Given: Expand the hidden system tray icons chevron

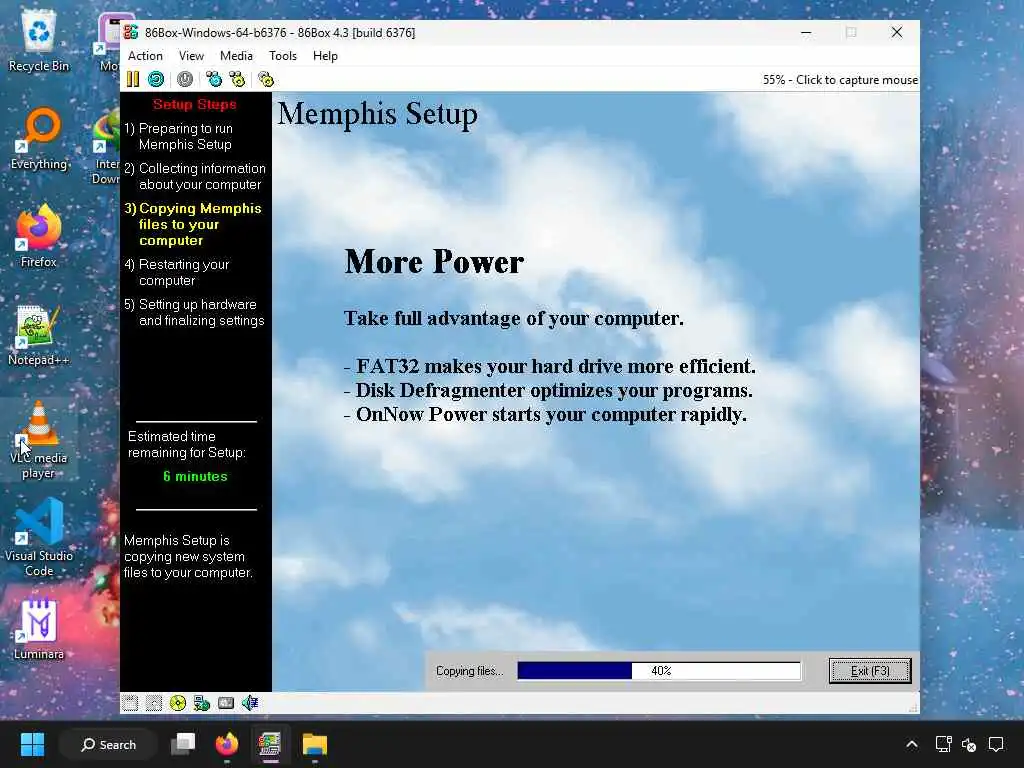Looking at the screenshot, I should tap(912, 744).
